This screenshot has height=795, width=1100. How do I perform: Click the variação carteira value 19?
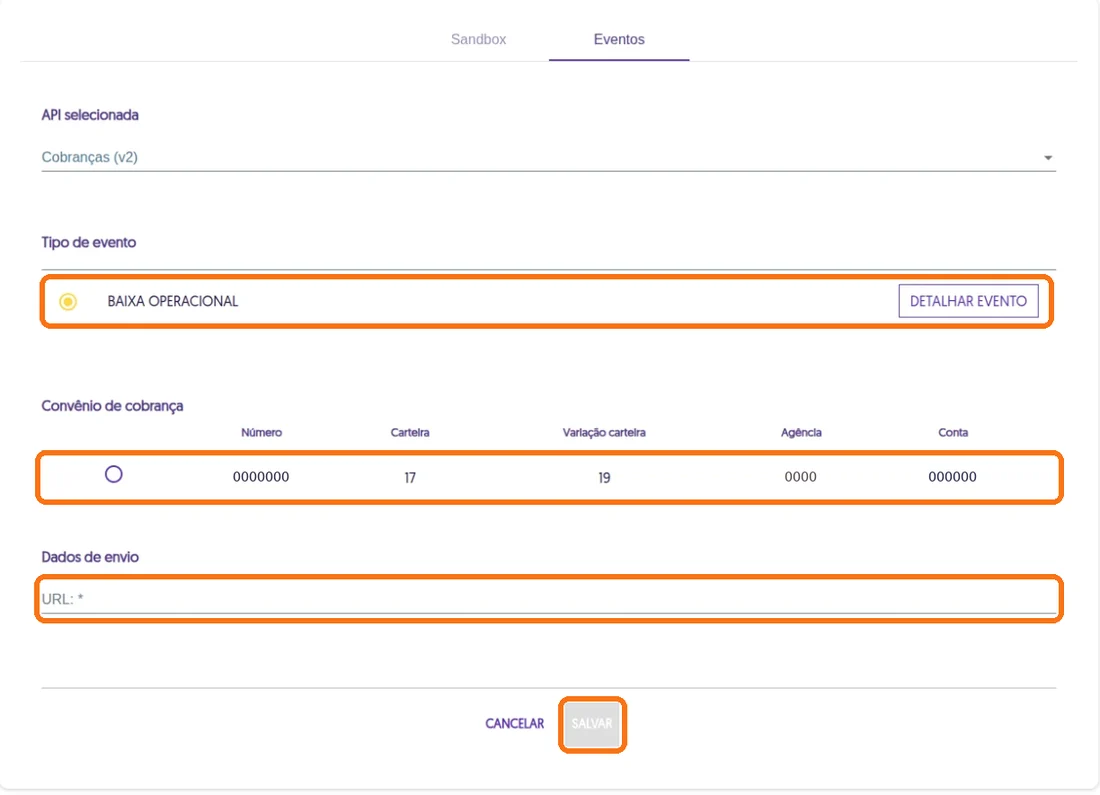(604, 478)
